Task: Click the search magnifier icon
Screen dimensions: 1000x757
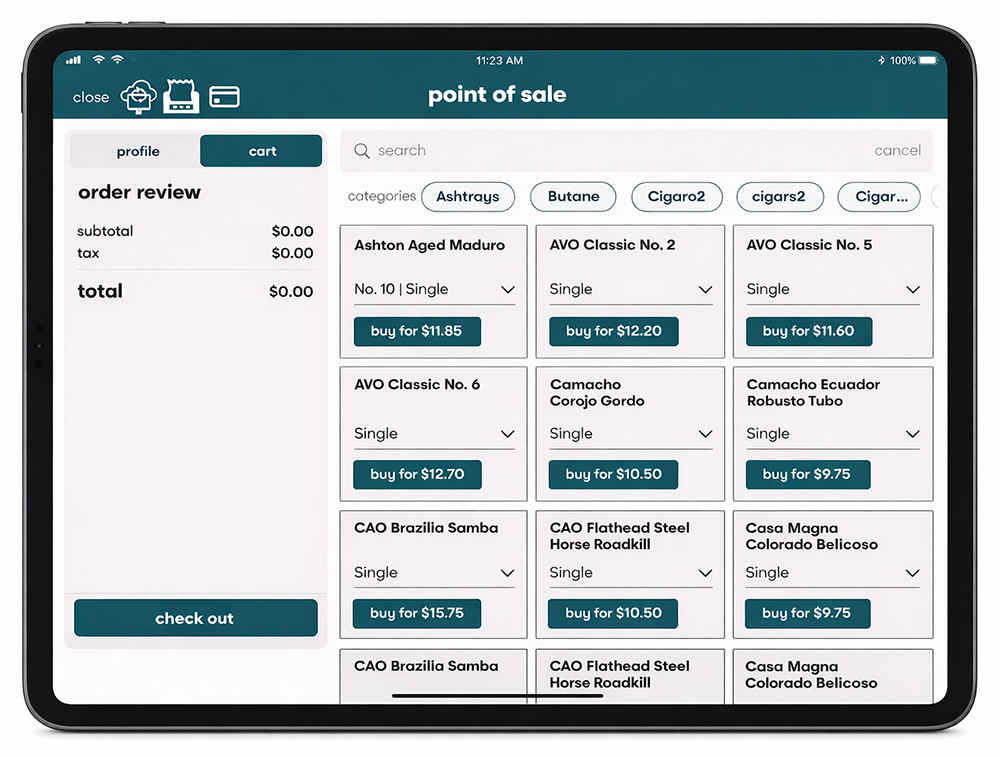Action: (x=362, y=151)
